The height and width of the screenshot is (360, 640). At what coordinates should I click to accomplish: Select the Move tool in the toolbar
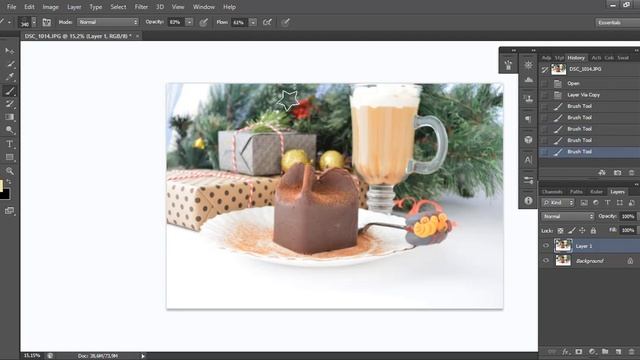[x=9, y=51]
